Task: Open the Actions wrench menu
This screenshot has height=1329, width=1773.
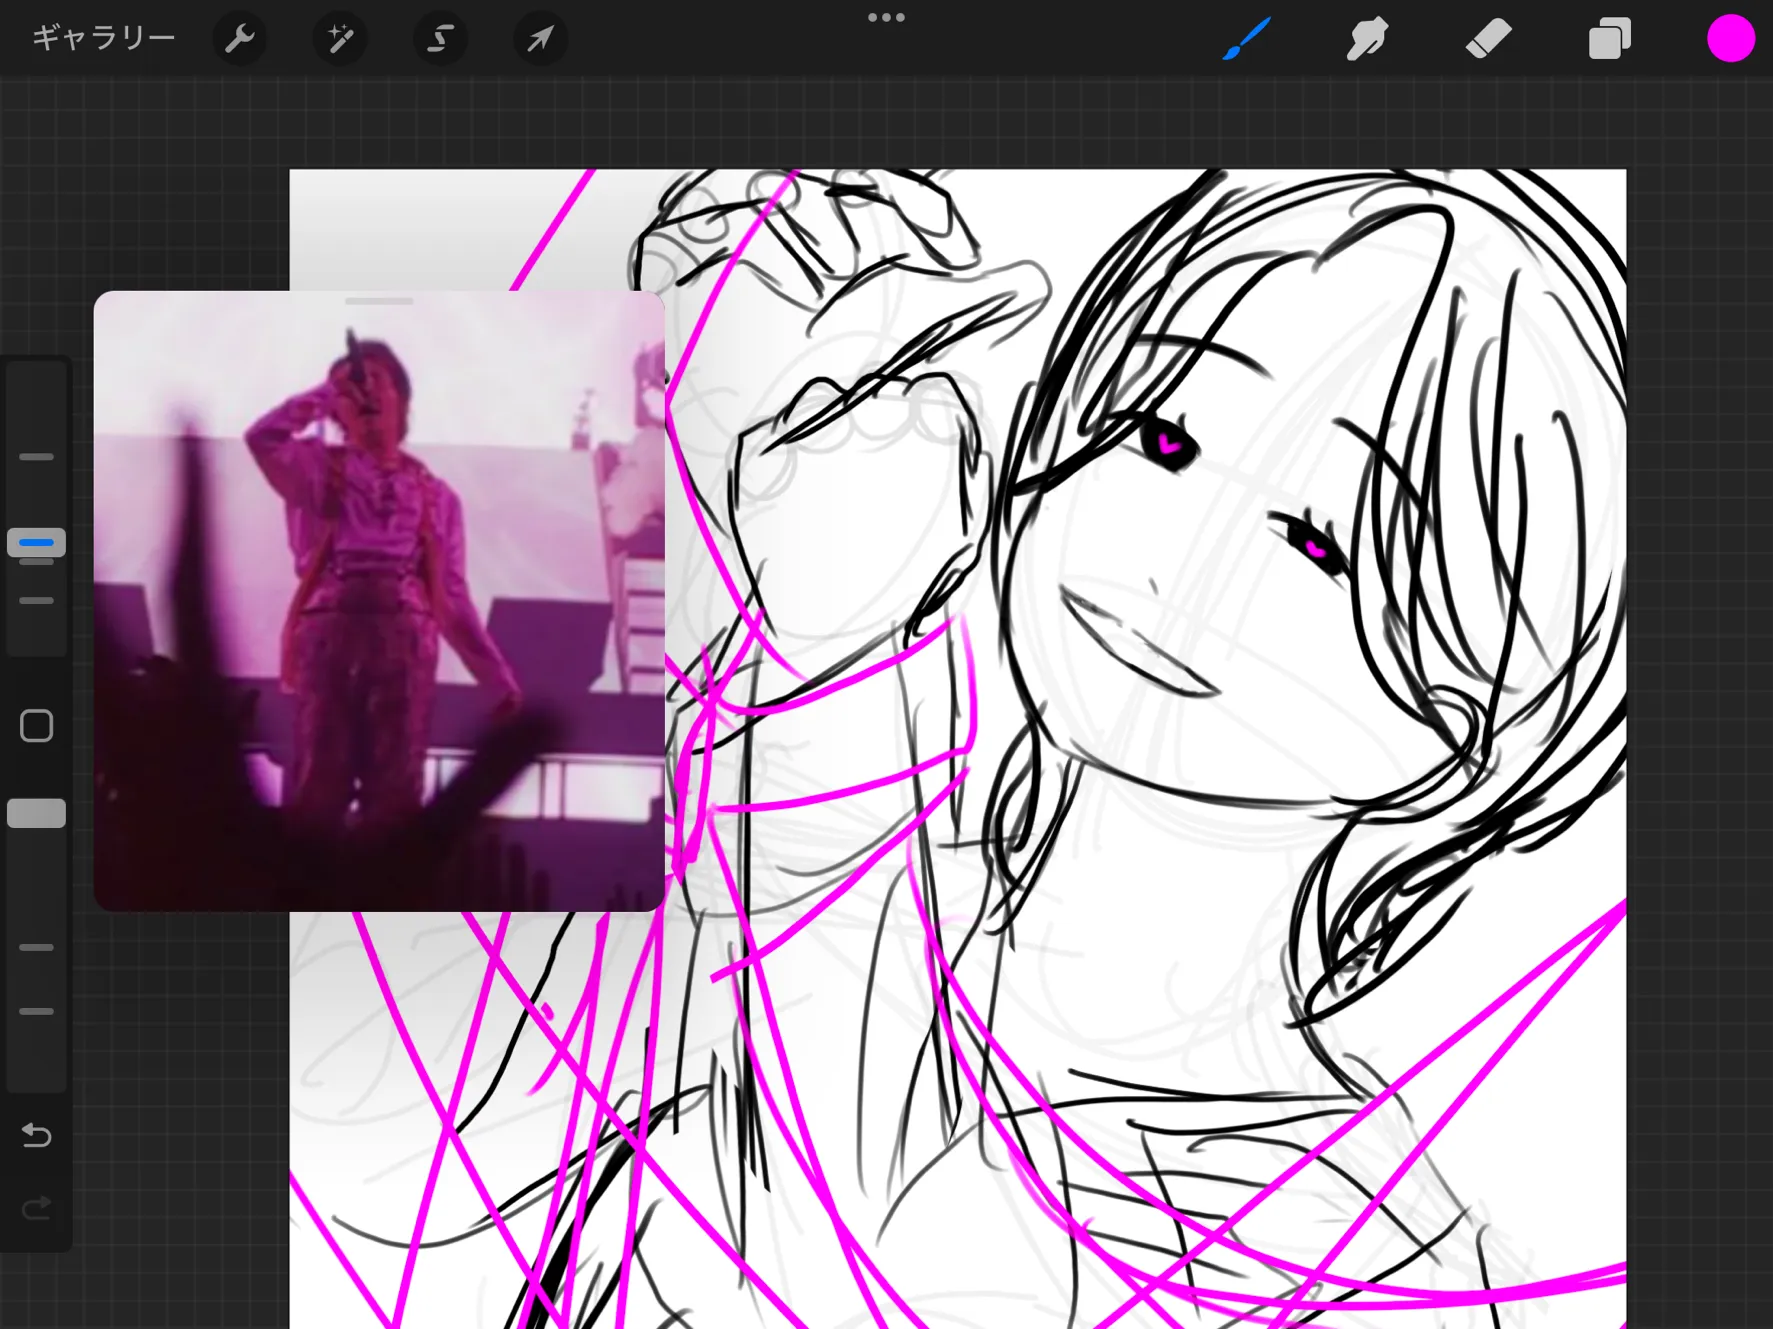Action: click(x=240, y=38)
